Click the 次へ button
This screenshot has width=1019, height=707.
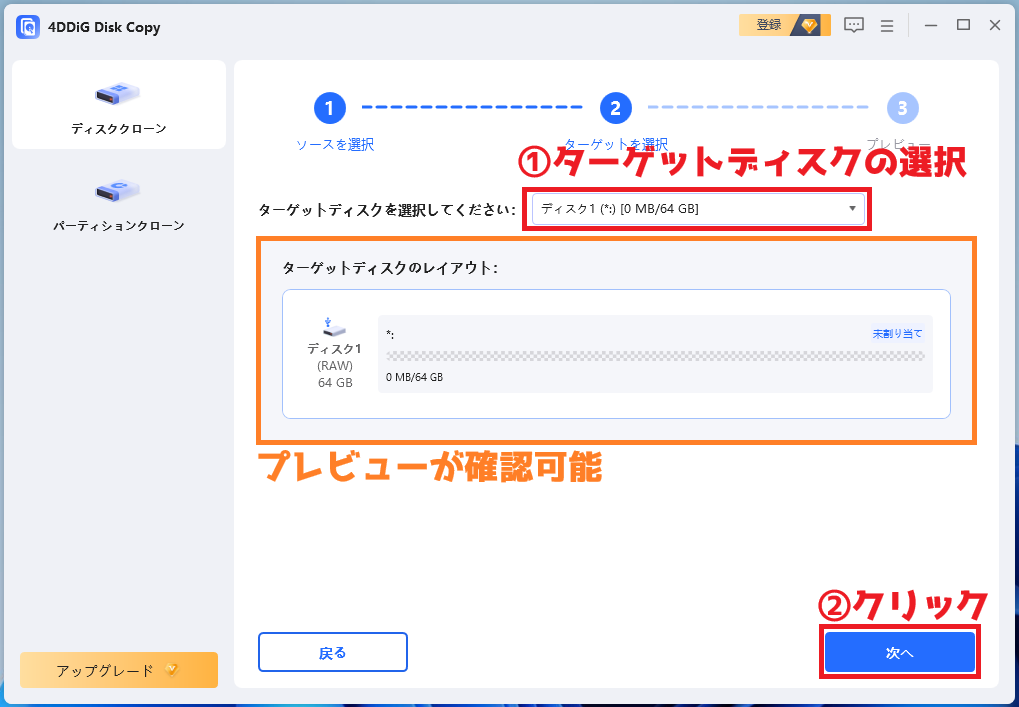tap(898, 651)
